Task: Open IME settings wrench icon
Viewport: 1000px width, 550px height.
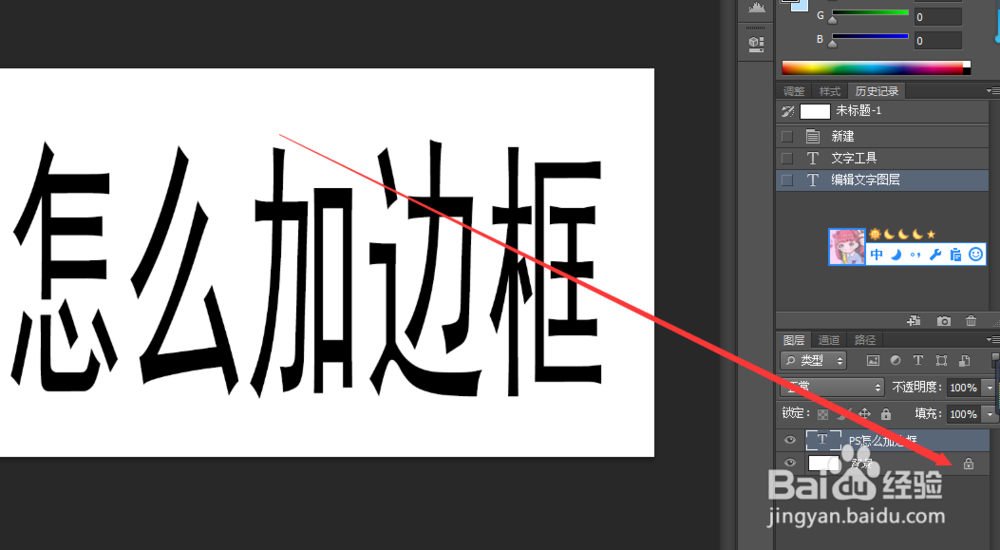Action: (936, 255)
